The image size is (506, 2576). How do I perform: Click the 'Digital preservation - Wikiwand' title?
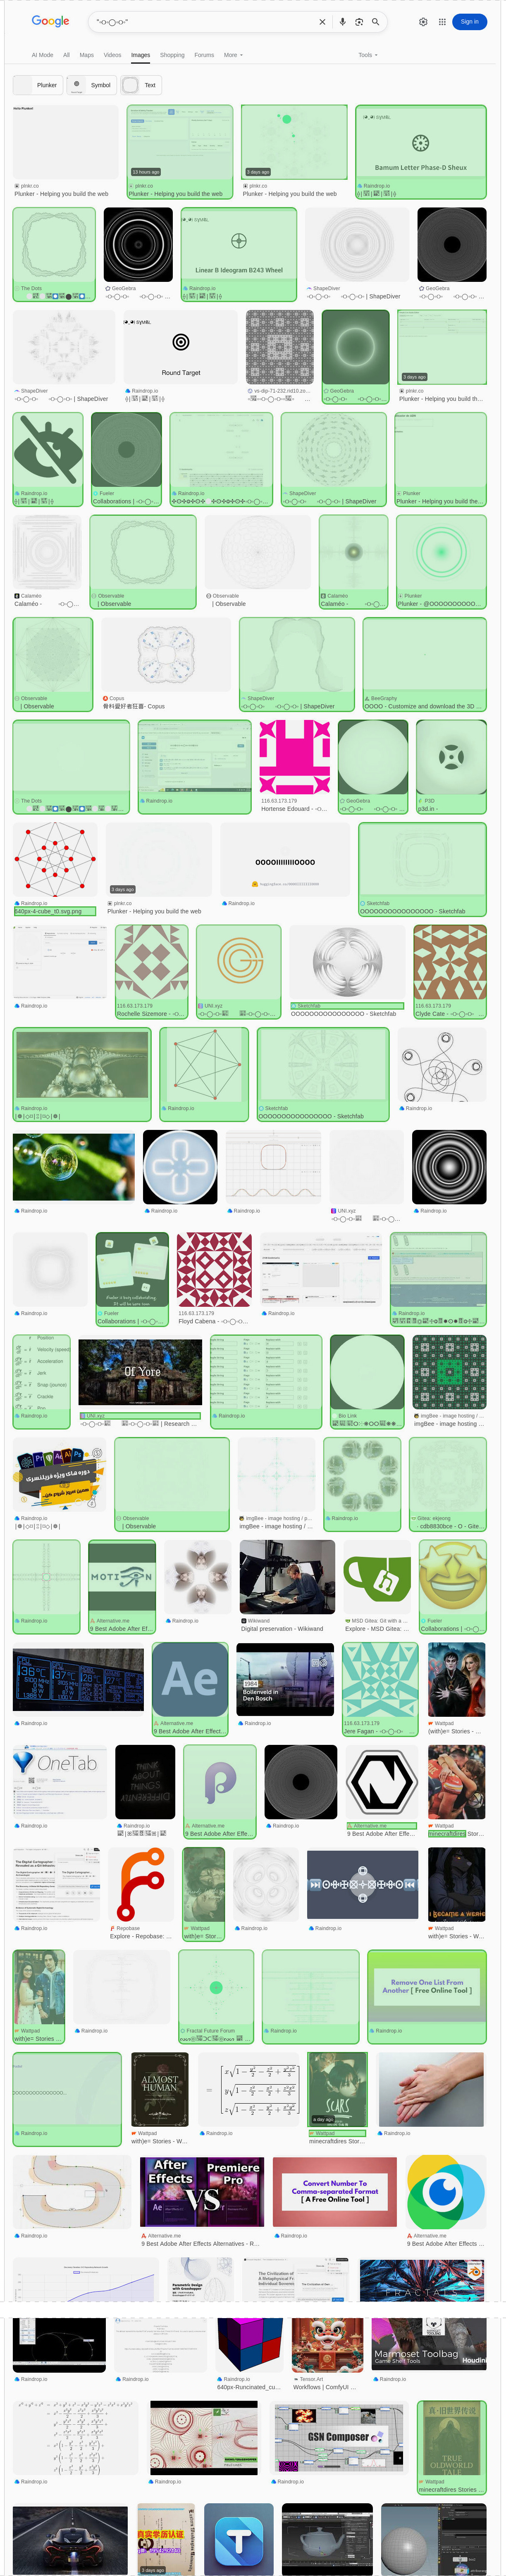tap(282, 1629)
